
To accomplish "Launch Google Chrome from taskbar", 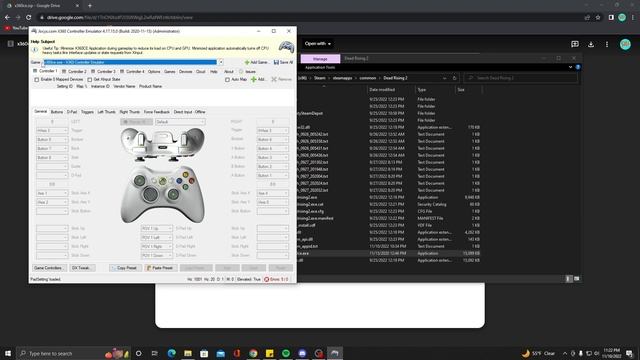I will (x=253, y=353).
